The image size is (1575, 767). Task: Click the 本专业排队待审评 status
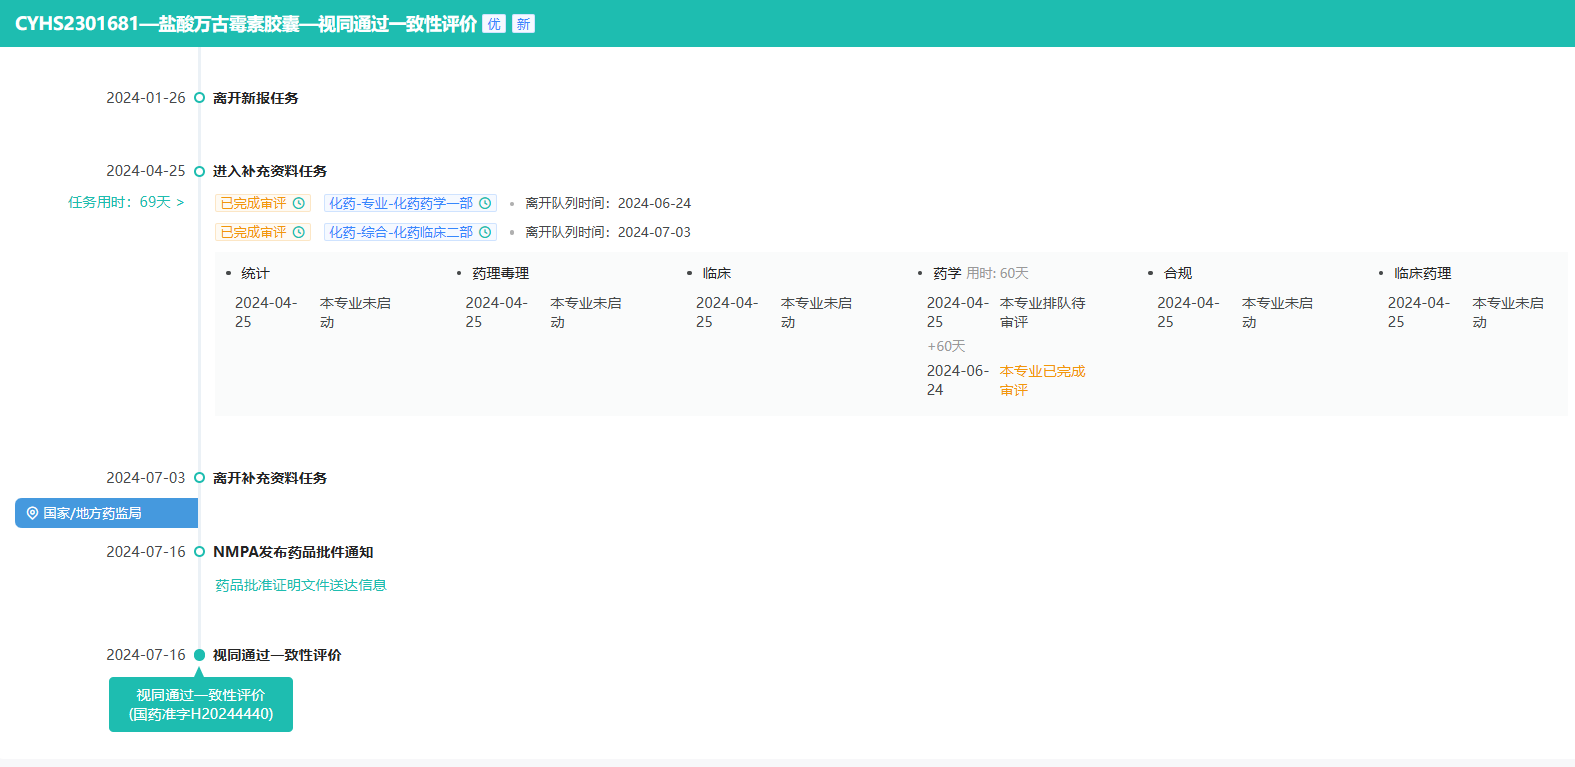[x=1043, y=312]
